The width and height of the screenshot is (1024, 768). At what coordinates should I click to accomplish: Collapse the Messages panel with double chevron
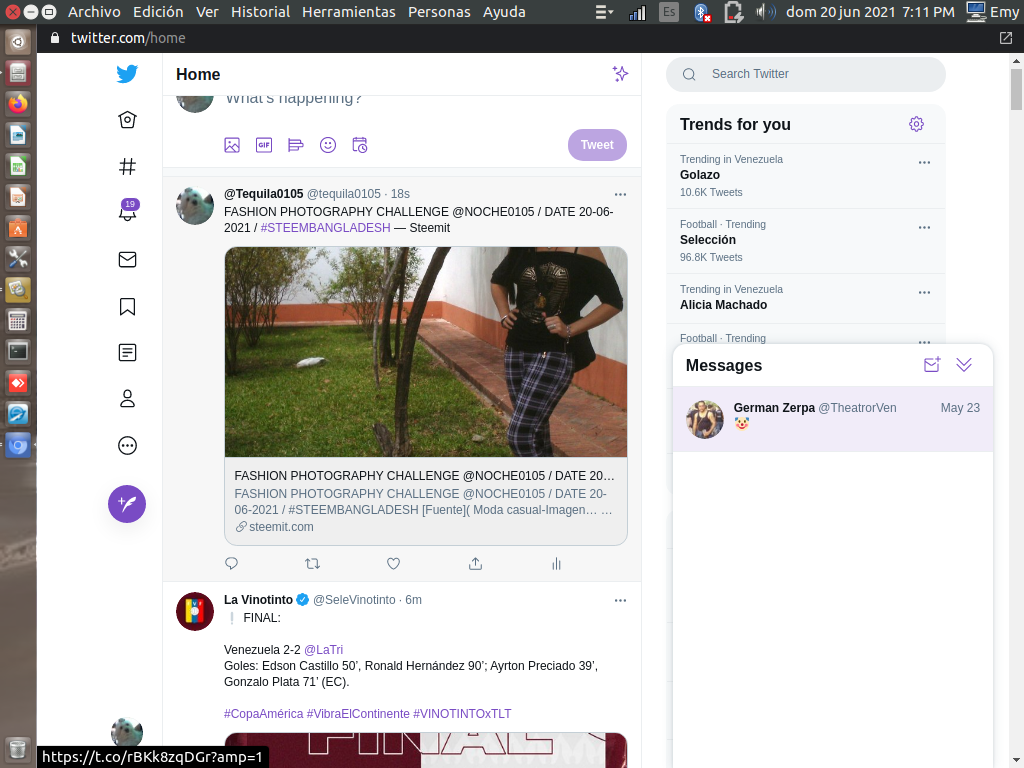[x=964, y=365]
